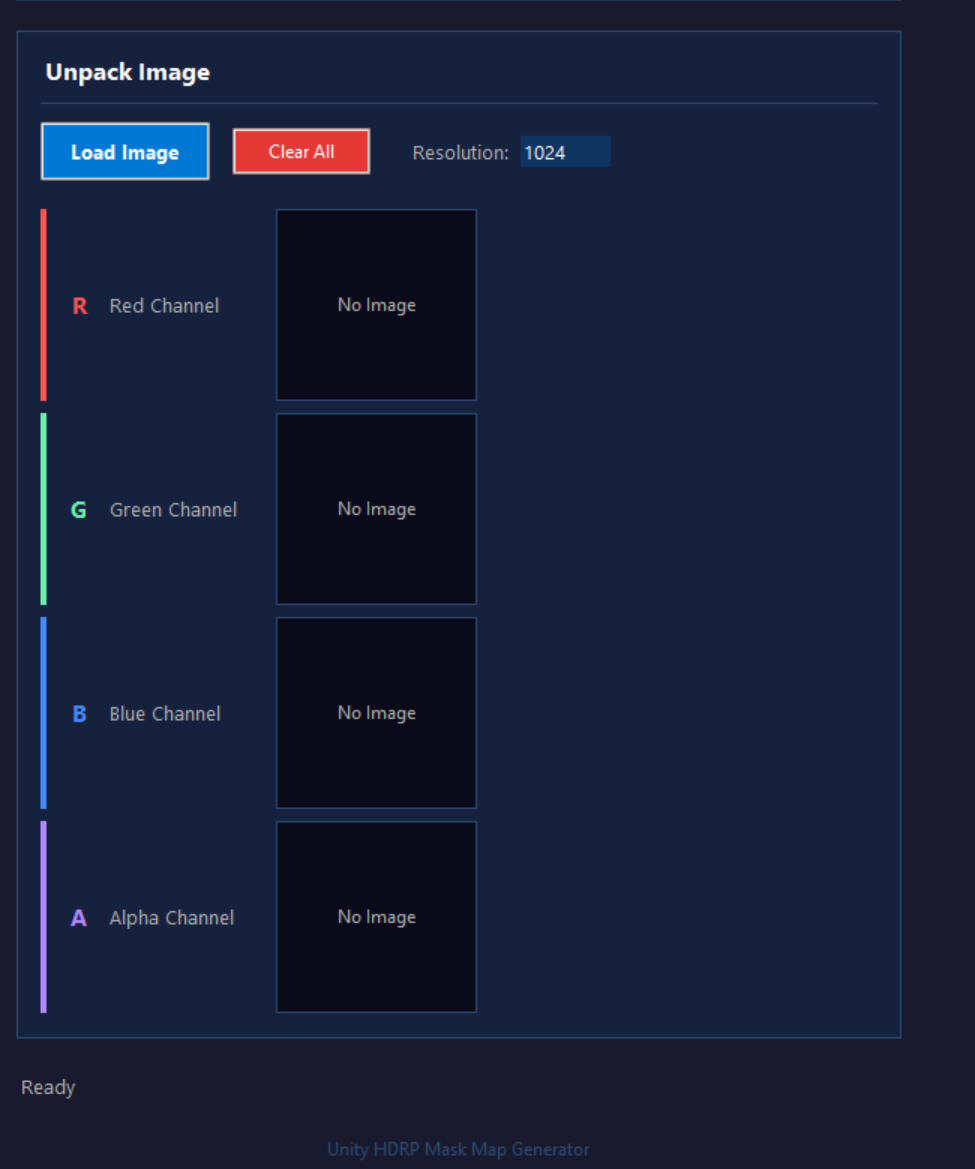The image size is (975, 1169).
Task: Click the green G channel letter
Action: pos(79,510)
